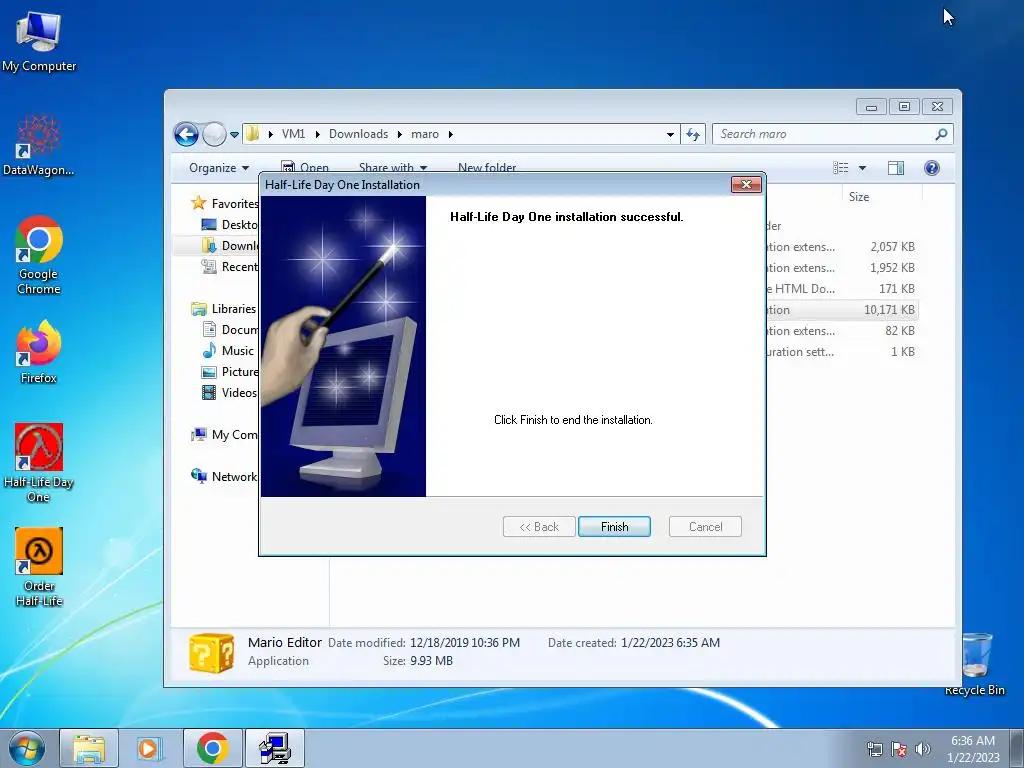Click Show desktop button on taskbar
Screen dimensions: 1024x768
[1017, 748]
